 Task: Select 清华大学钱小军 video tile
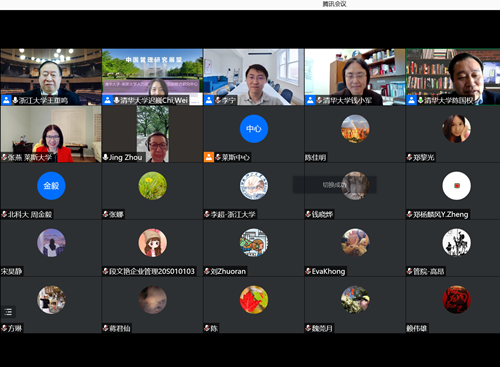355,77
